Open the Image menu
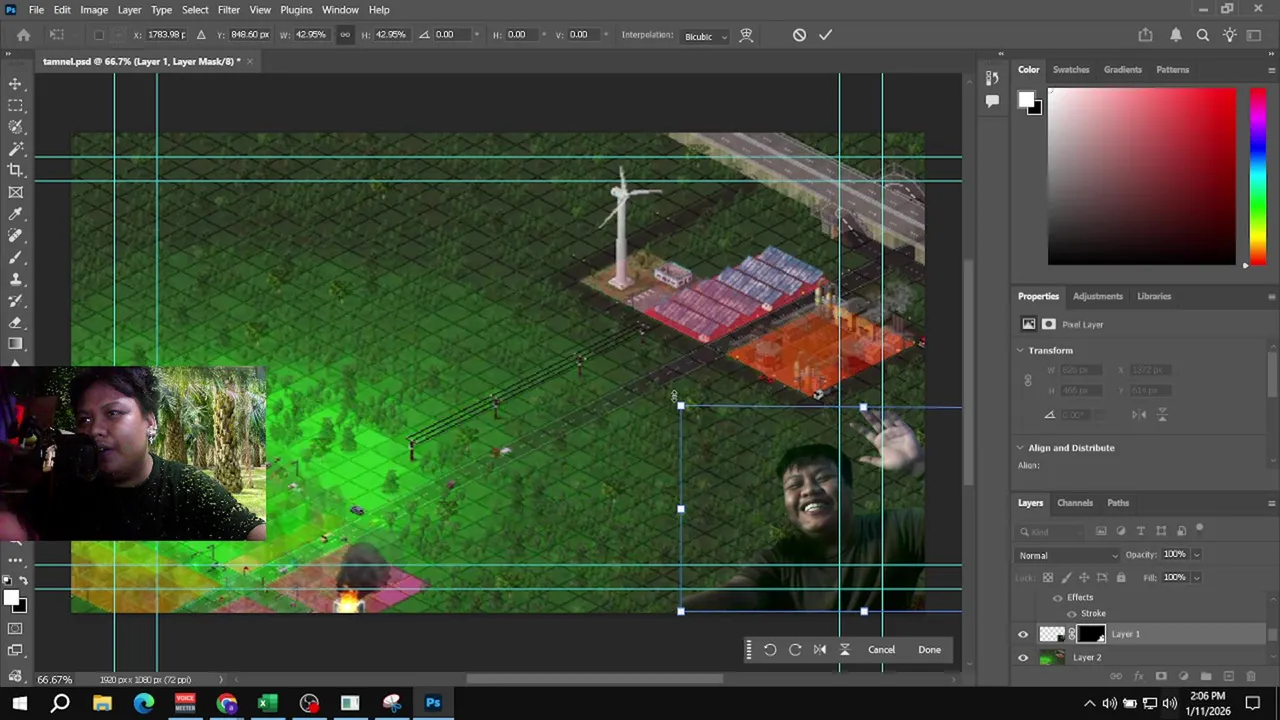 click(94, 10)
